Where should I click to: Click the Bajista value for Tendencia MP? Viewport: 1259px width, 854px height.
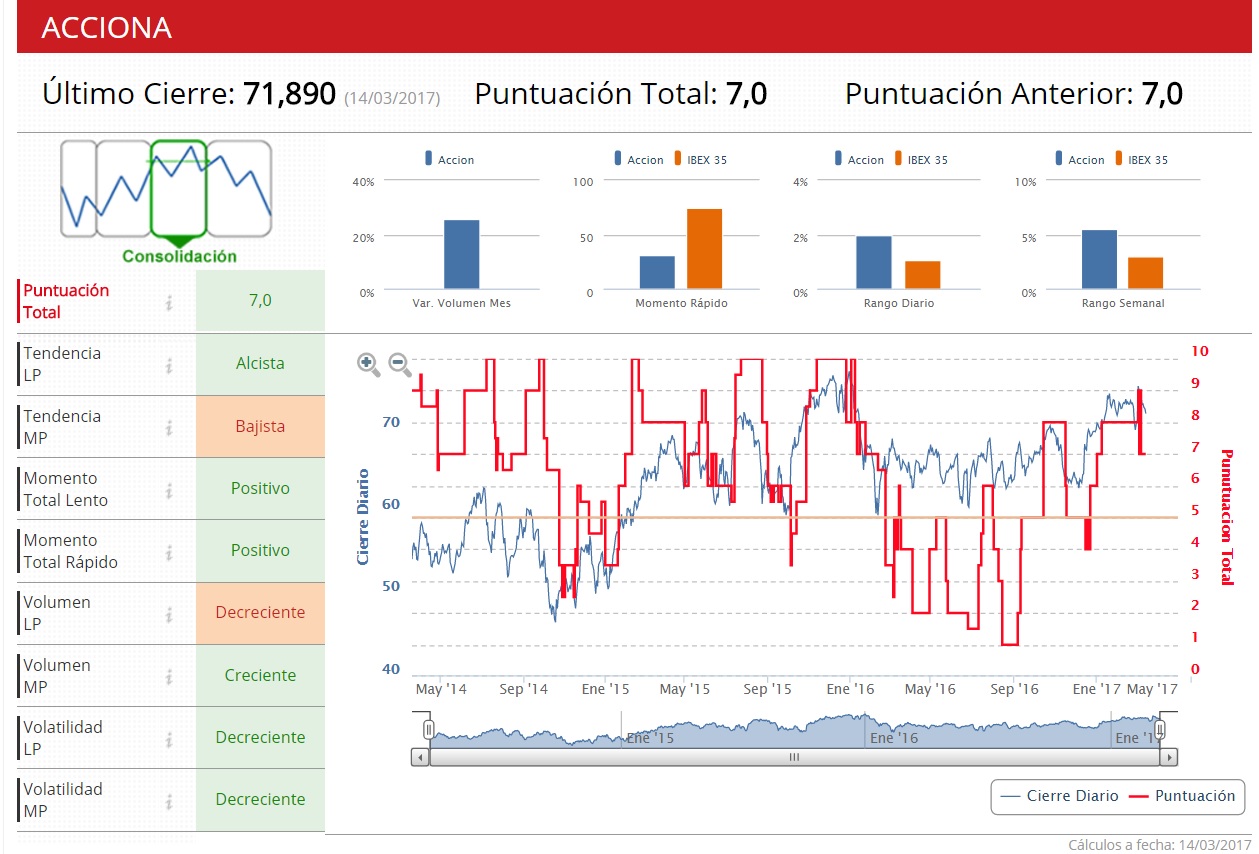click(x=260, y=426)
